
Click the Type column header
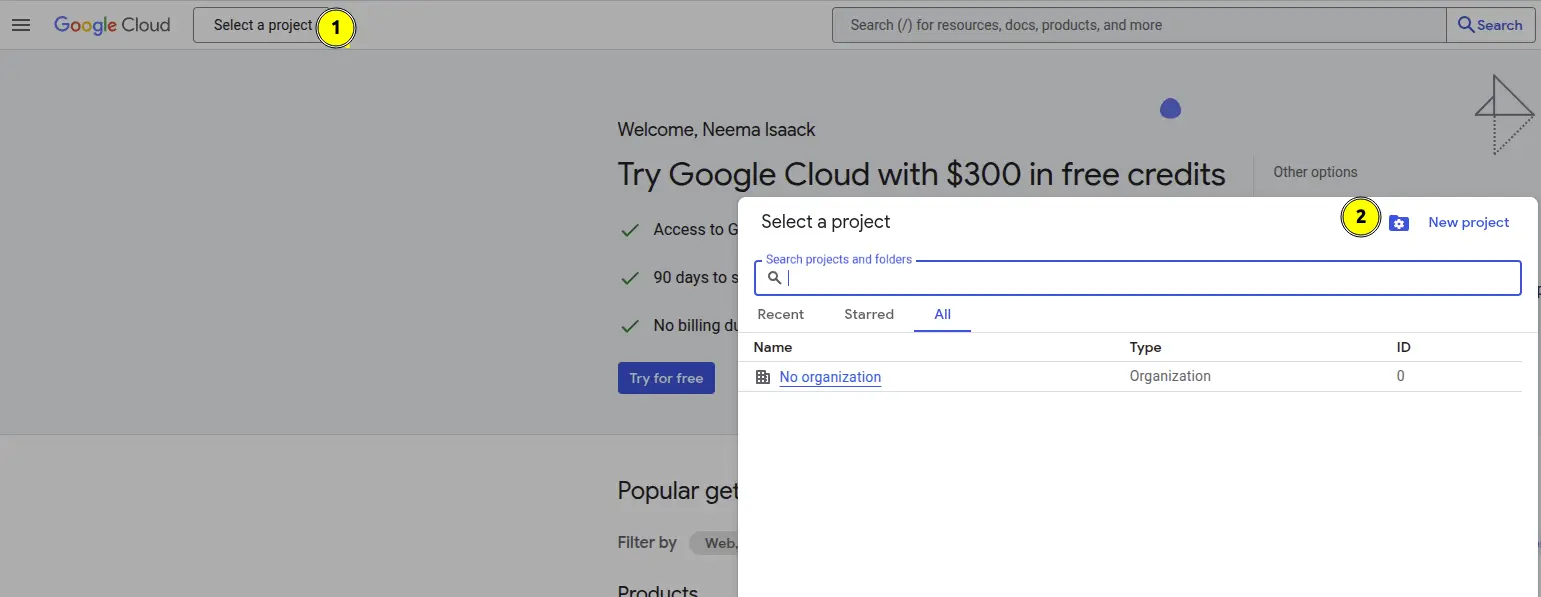(1145, 347)
